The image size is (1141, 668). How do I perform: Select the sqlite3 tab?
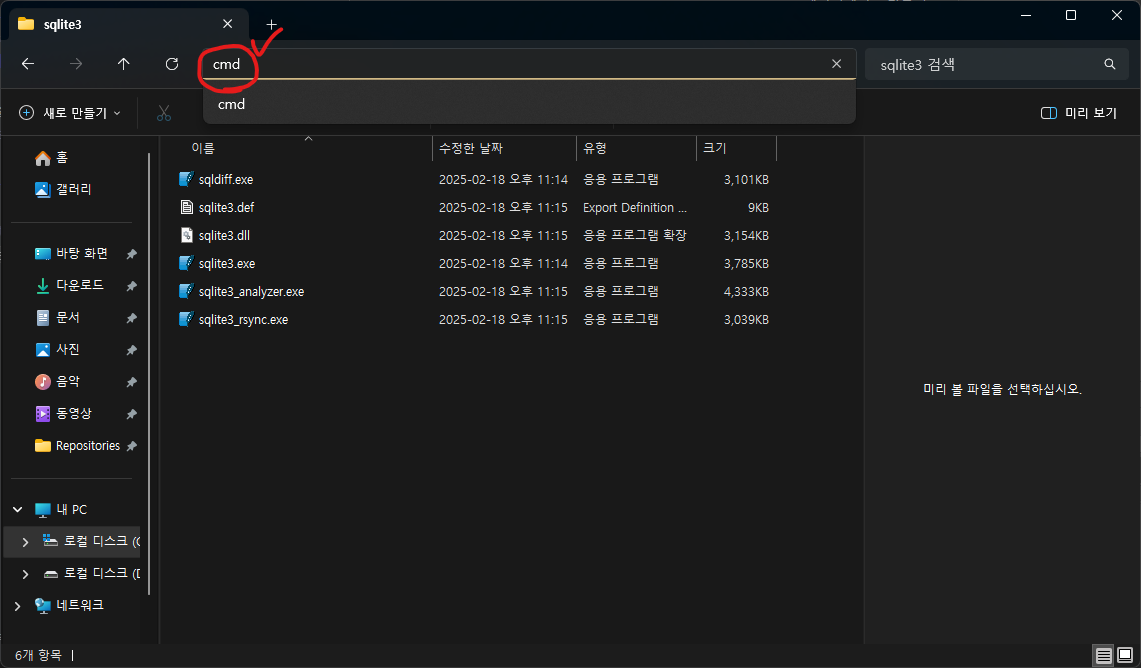point(129,24)
